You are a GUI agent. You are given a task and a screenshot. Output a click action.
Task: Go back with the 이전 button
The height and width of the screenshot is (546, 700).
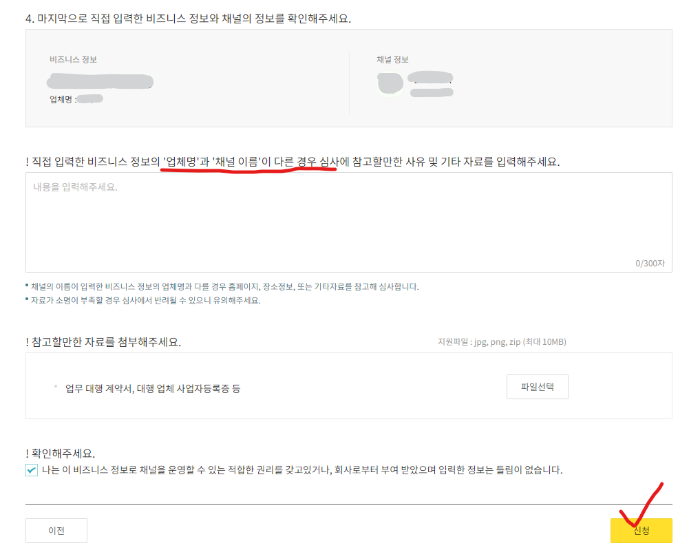56,530
